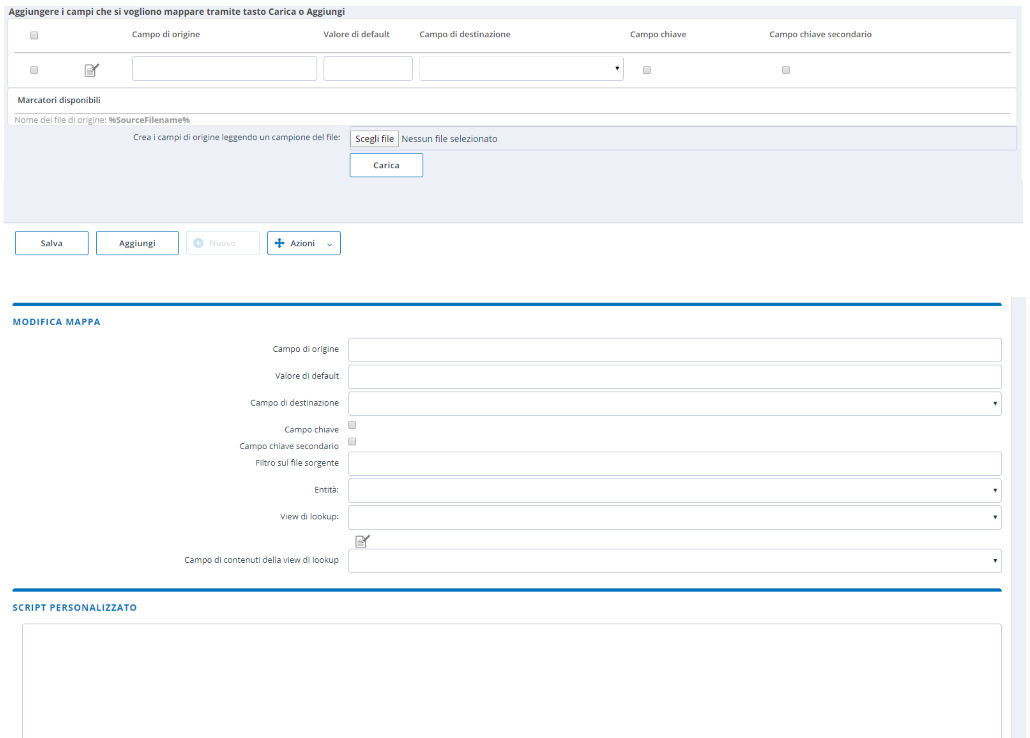The width and height of the screenshot is (1030, 738).
Task: Click inside the Script Personalizzato text area
Action: [x=512, y=680]
